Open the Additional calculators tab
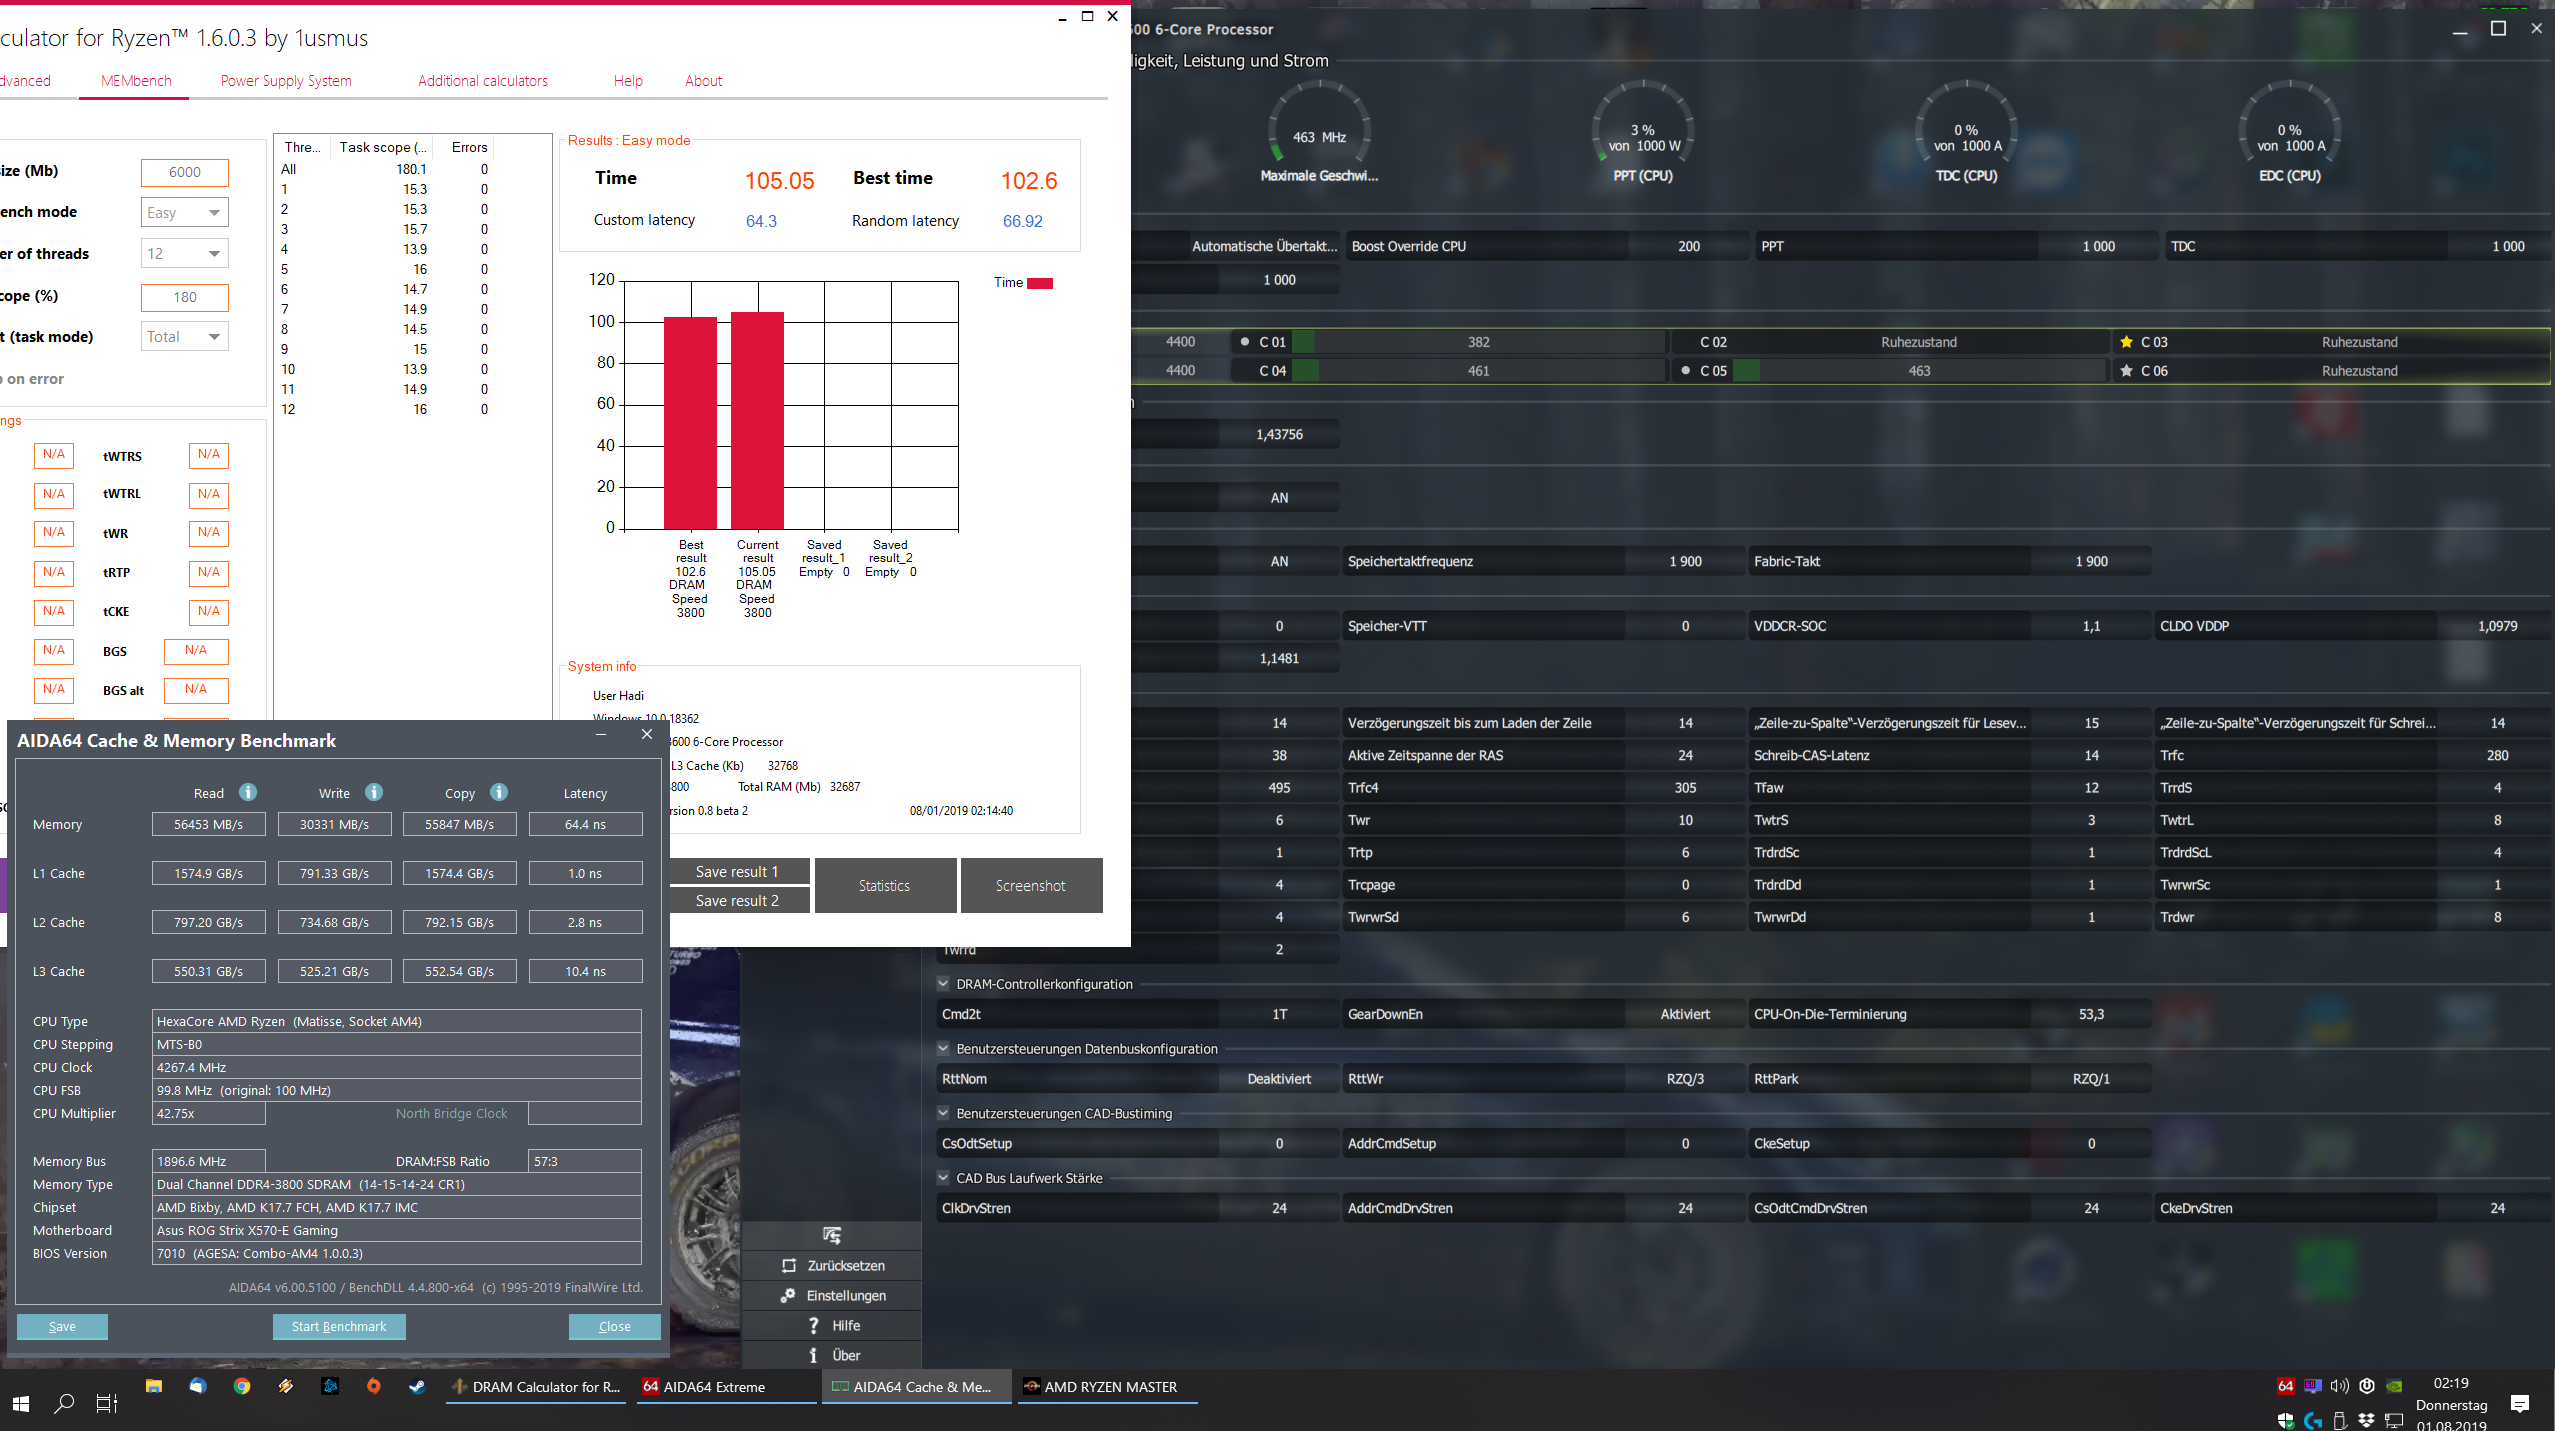 (483, 81)
